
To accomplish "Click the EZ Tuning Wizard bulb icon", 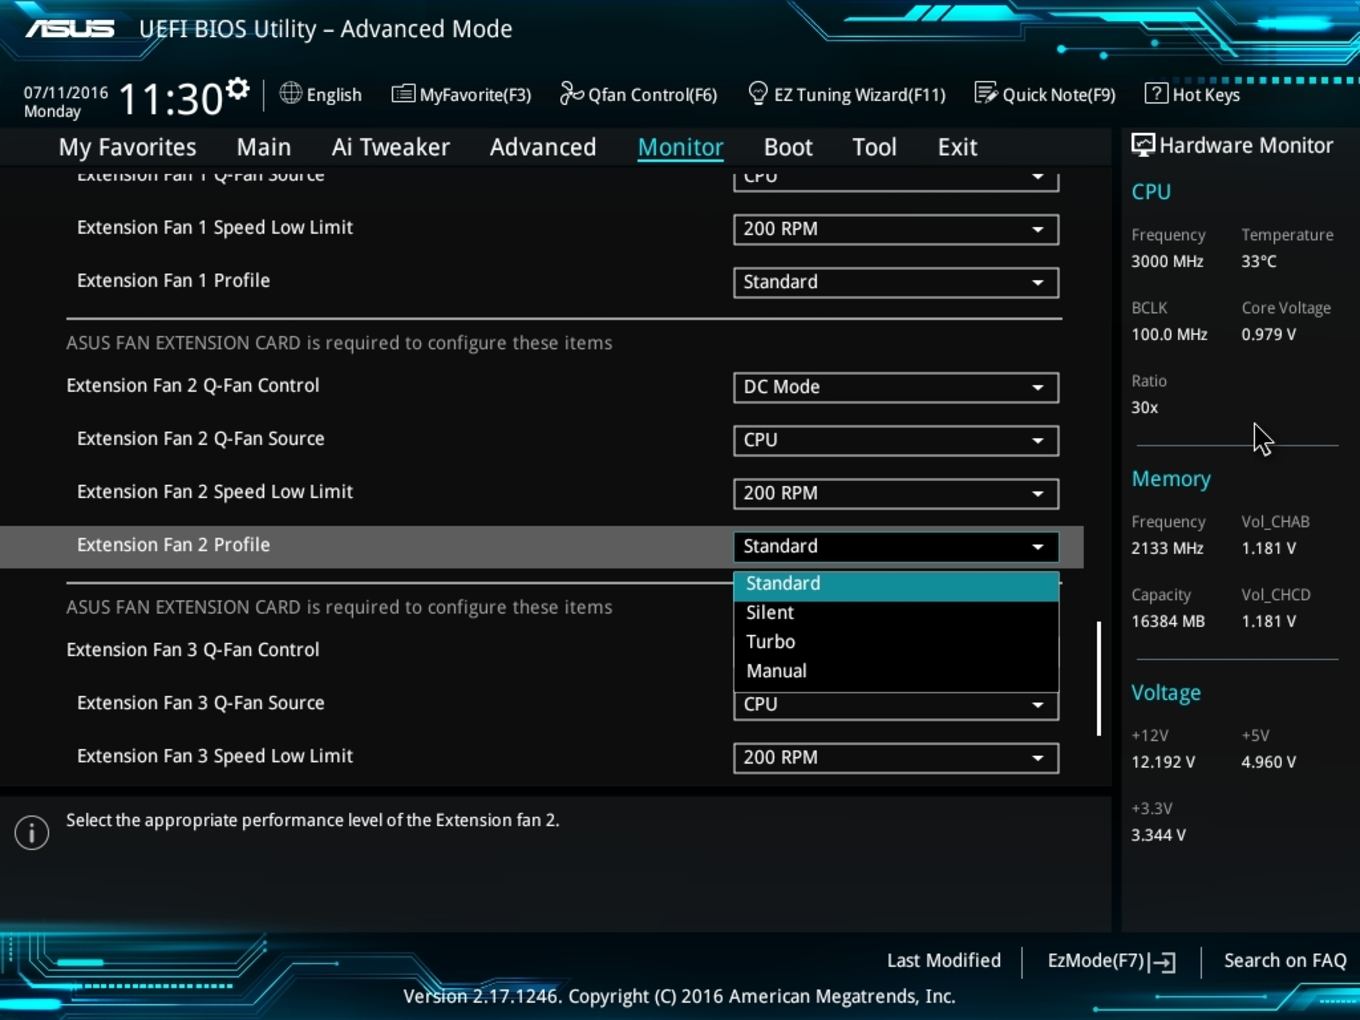I will tap(758, 93).
